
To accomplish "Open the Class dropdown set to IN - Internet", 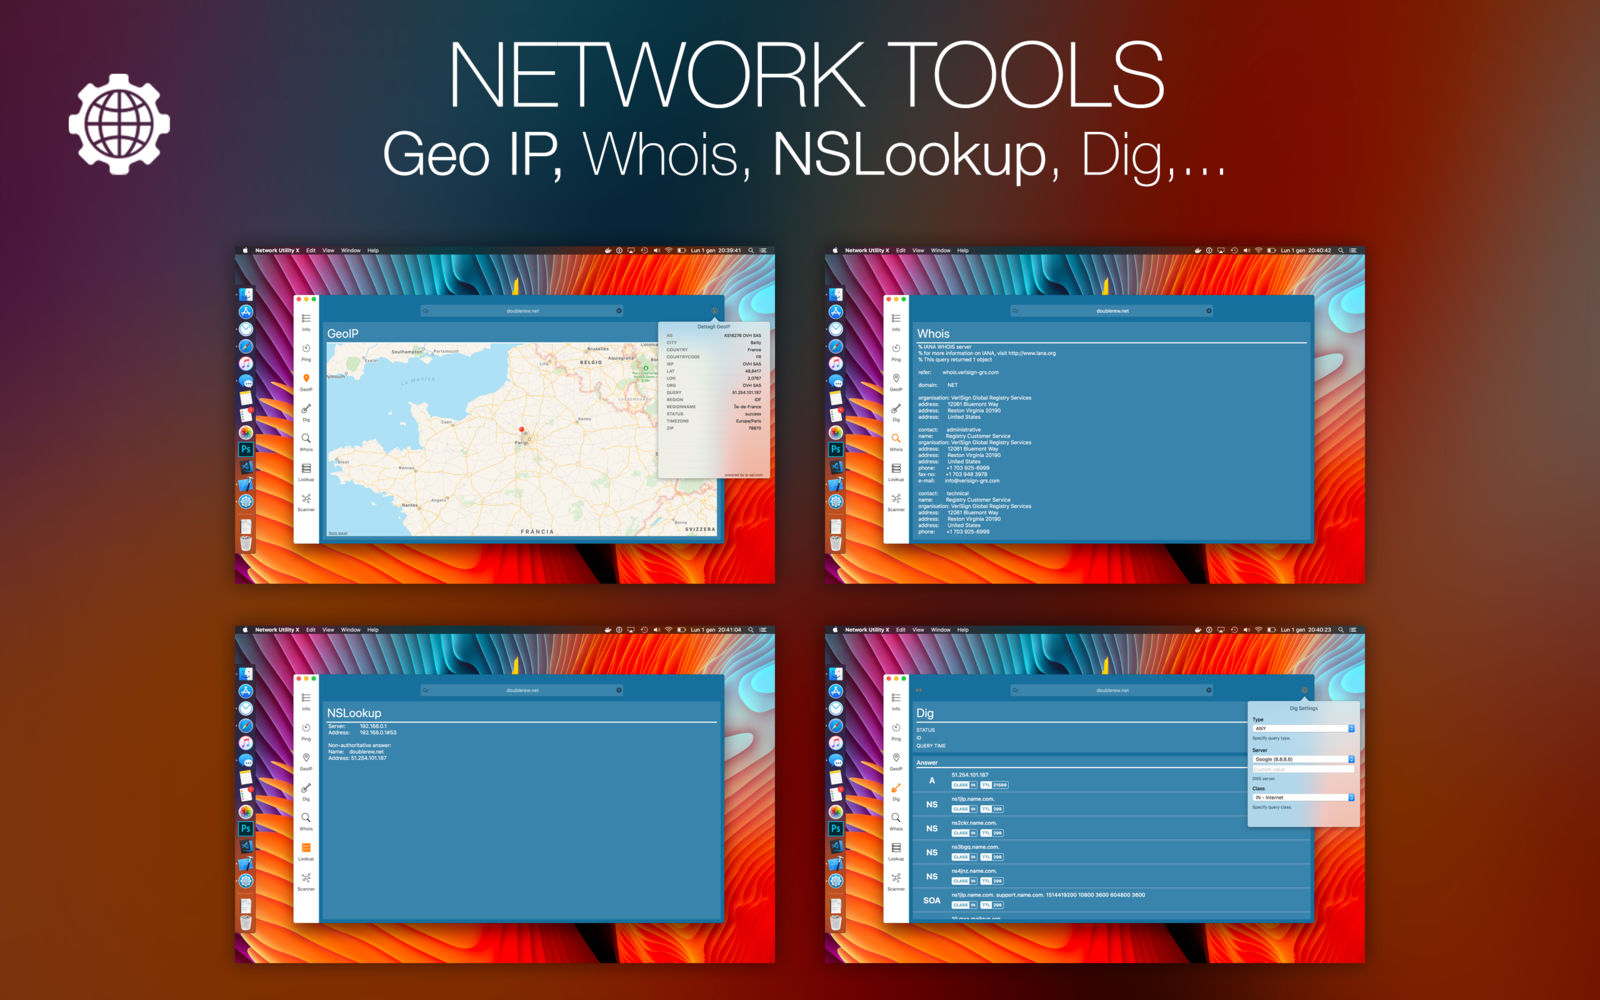I will click(1304, 797).
